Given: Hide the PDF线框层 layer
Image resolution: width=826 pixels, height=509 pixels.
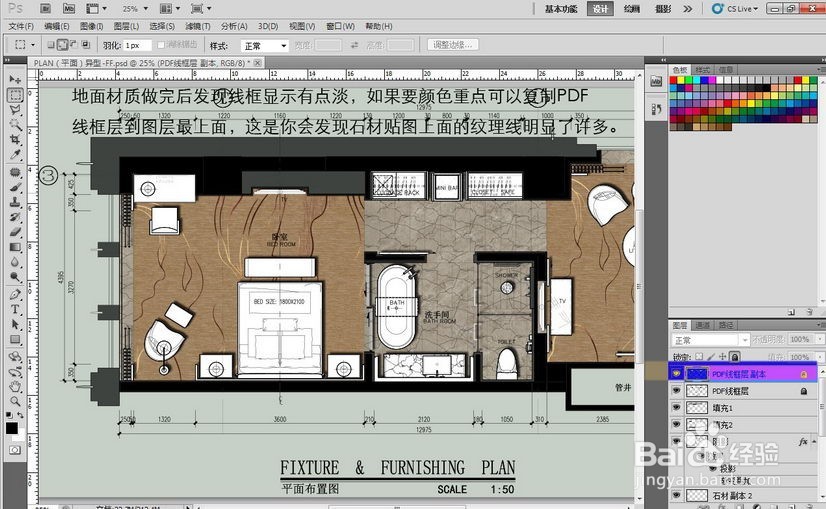Looking at the screenshot, I should (676, 390).
